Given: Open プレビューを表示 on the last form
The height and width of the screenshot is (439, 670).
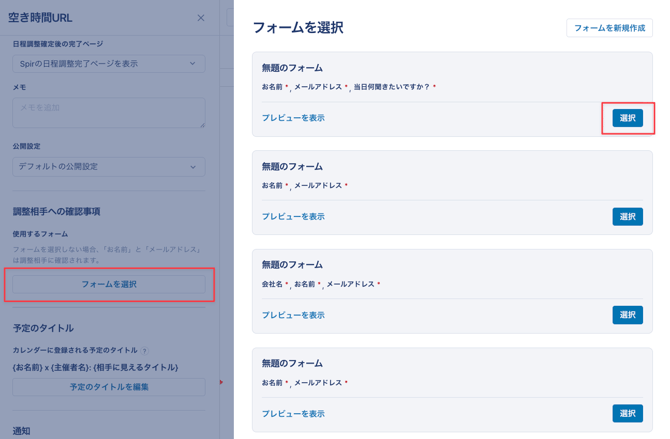Looking at the screenshot, I should pos(293,414).
